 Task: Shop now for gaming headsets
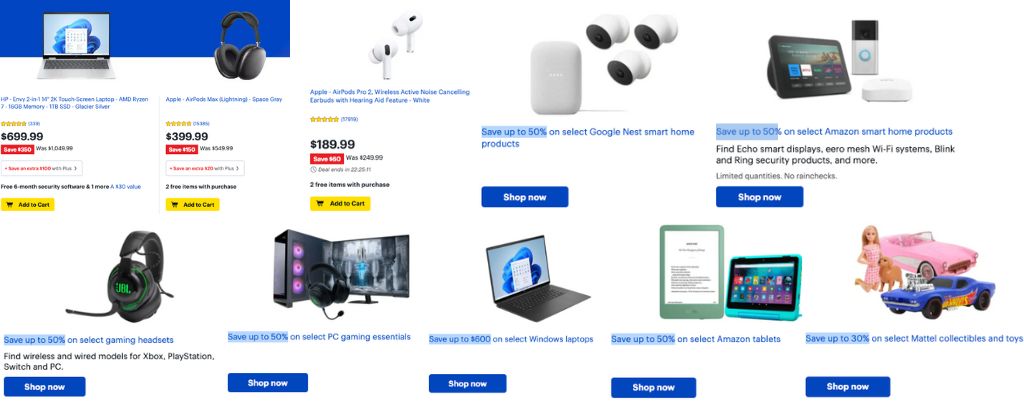(x=44, y=387)
